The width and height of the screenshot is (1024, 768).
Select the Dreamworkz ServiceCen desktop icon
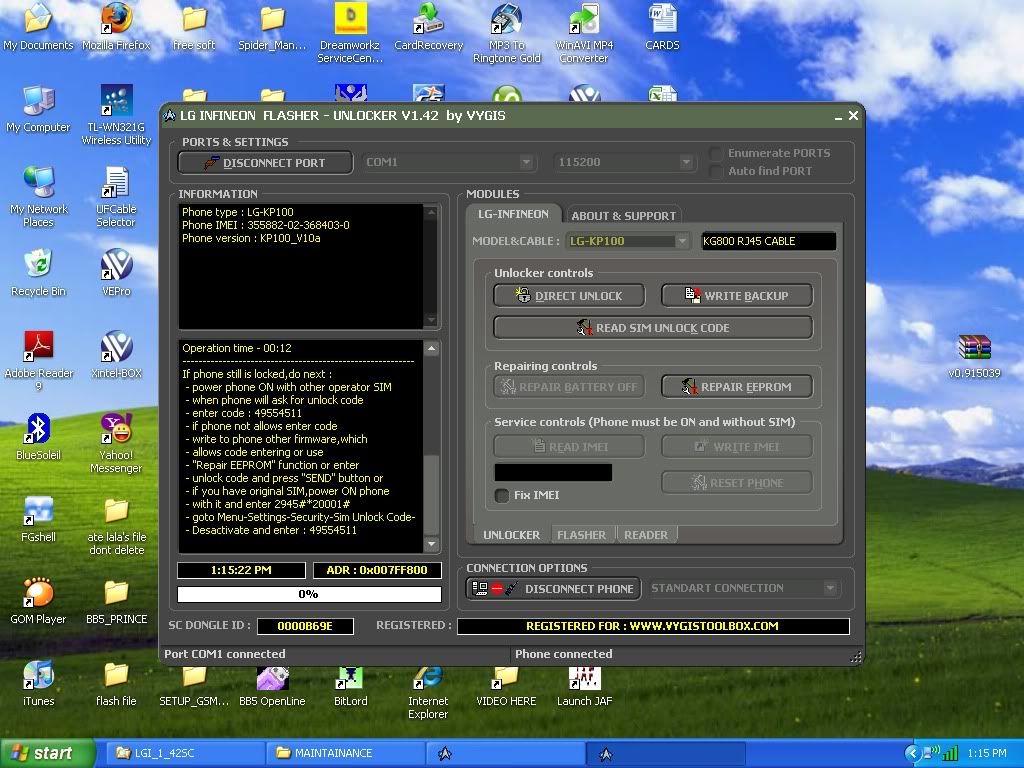[x=350, y=33]
